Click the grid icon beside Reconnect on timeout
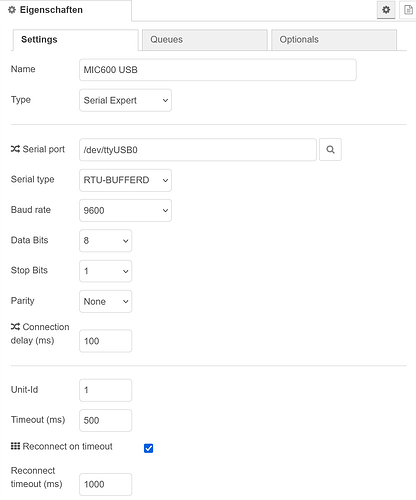 coord(15,446)
